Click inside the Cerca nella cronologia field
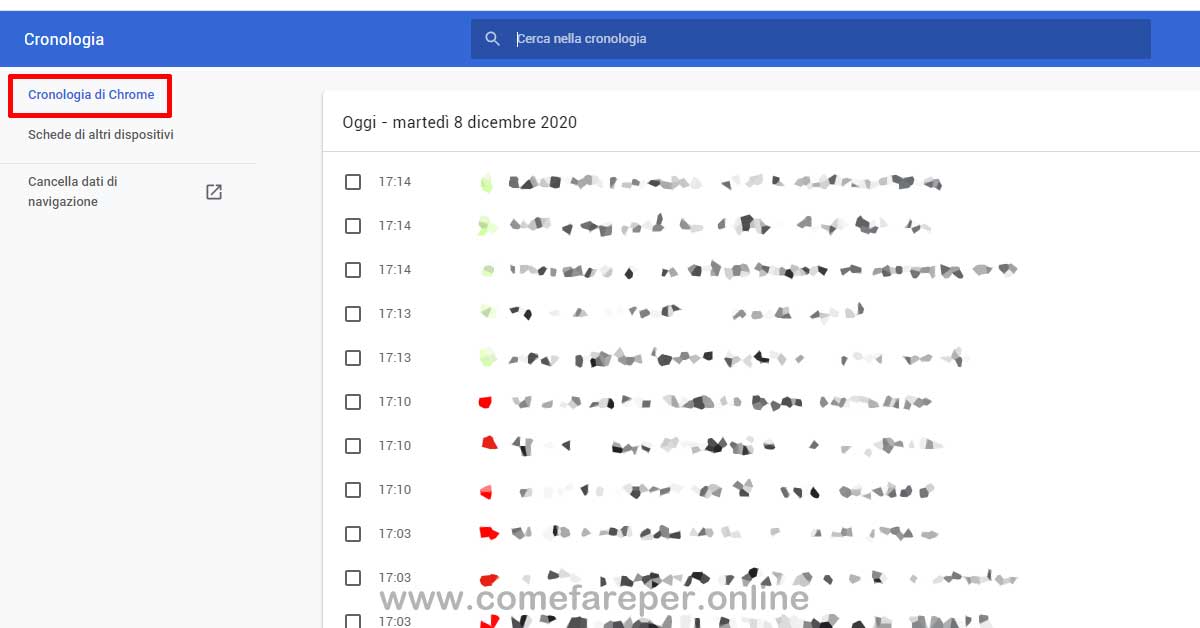 point(700,38)
